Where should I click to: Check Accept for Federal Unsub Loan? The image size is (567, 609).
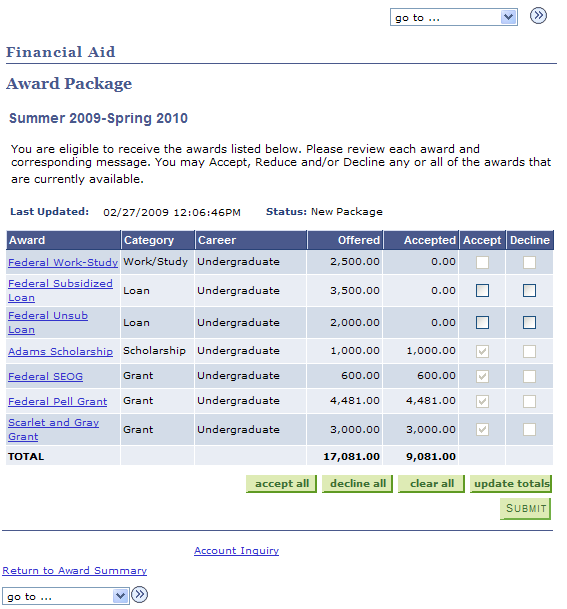pos(482,322)
